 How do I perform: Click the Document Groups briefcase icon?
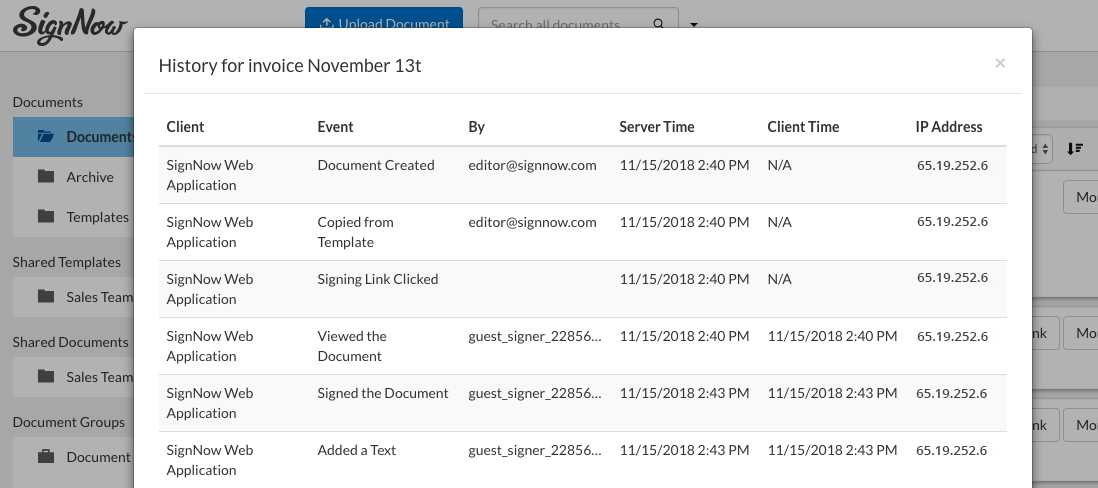(x=46, y=457)
